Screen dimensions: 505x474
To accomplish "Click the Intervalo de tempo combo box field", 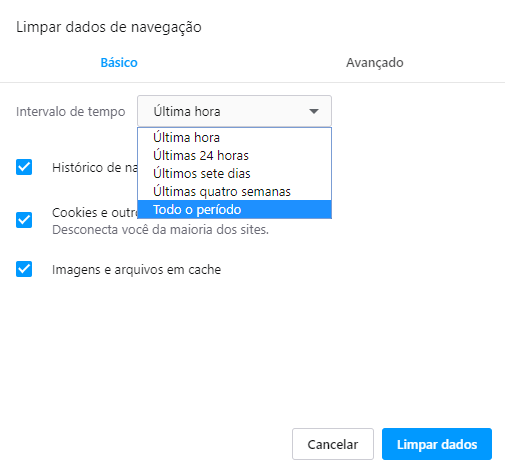I will [234, 111].
